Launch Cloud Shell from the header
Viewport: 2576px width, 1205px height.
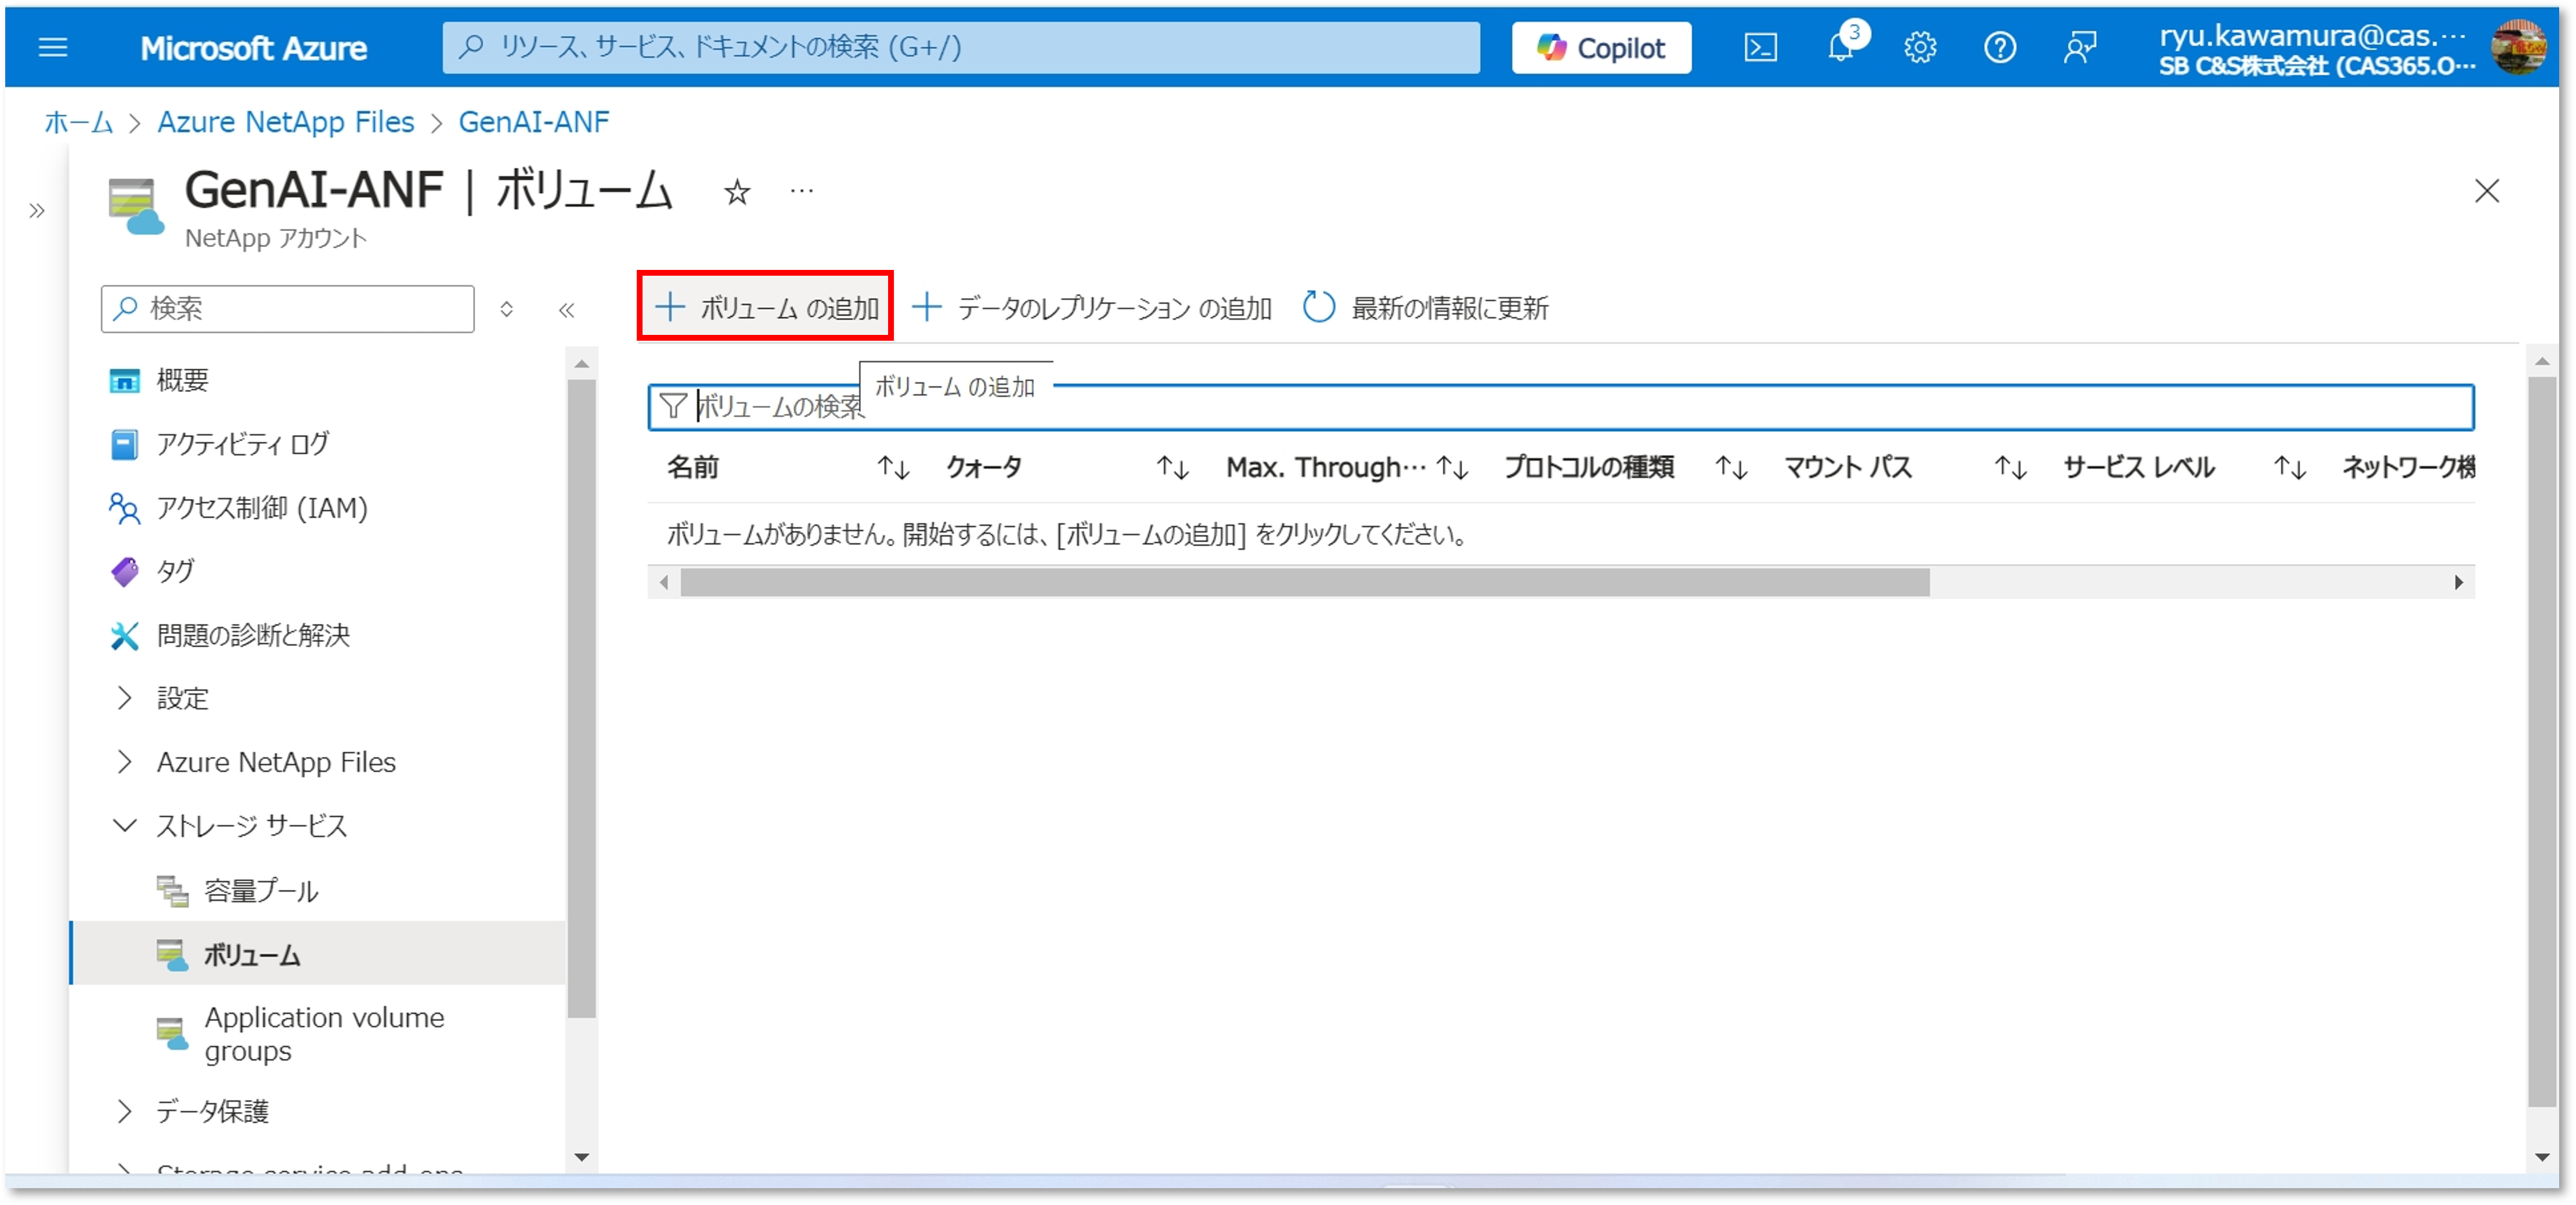[1760, 47]
